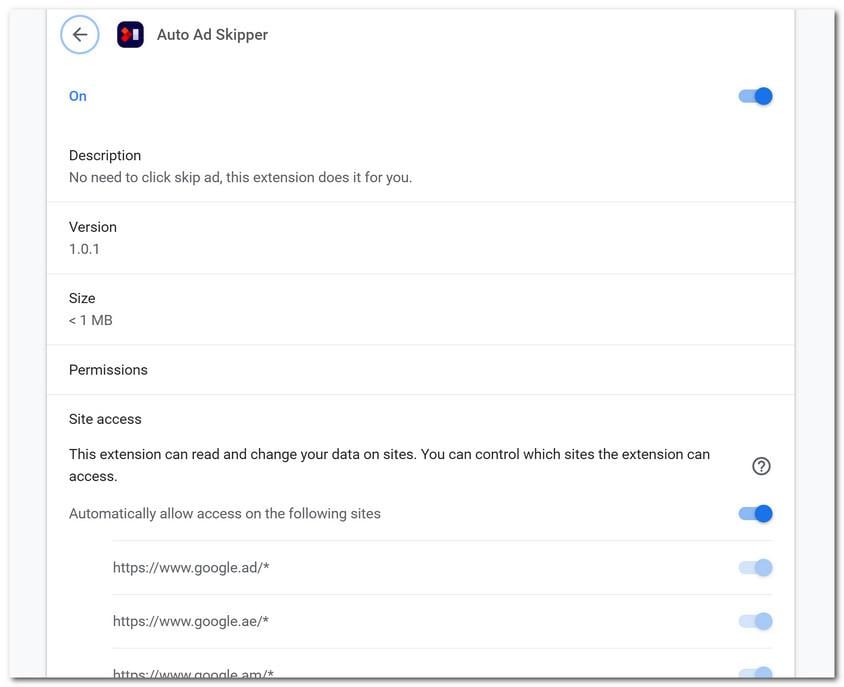Click the Site access heading

click(105, 419)
